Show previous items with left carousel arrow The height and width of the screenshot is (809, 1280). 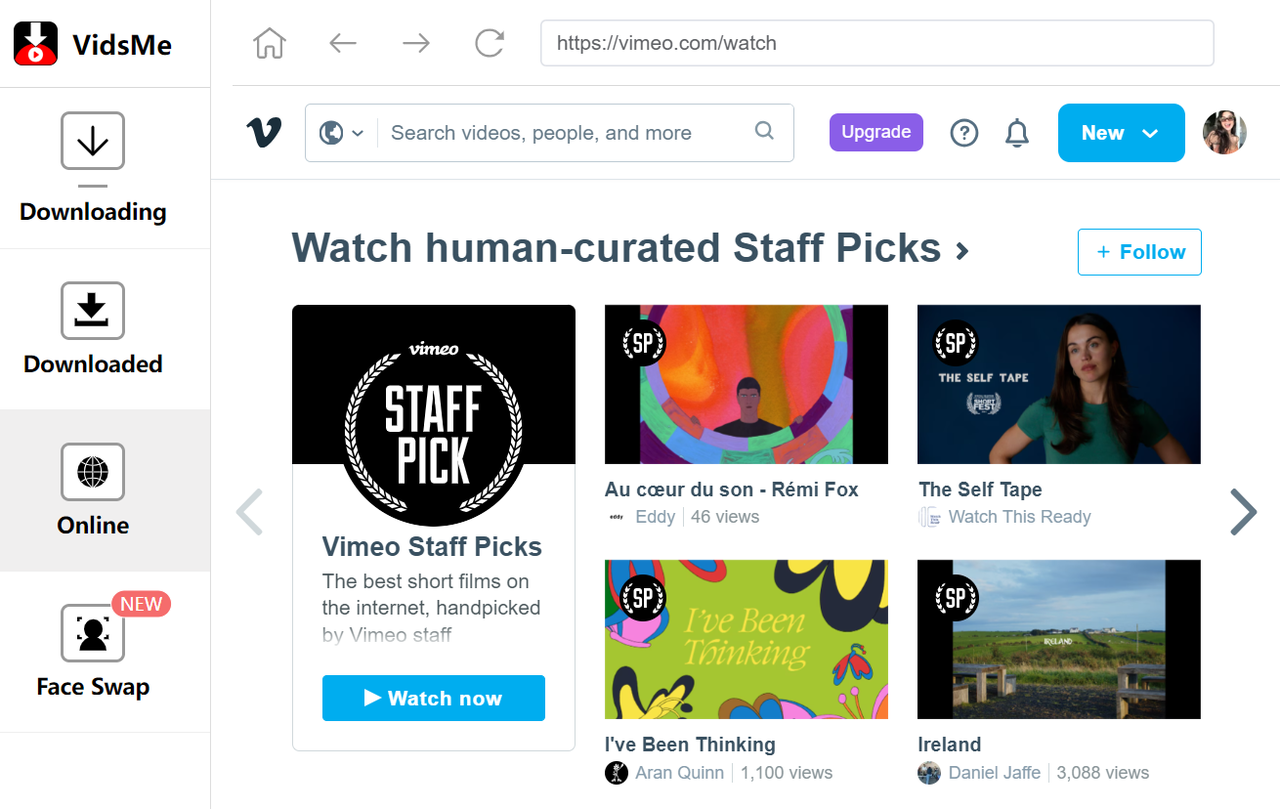pyautogui.click(x=249, y=512)
